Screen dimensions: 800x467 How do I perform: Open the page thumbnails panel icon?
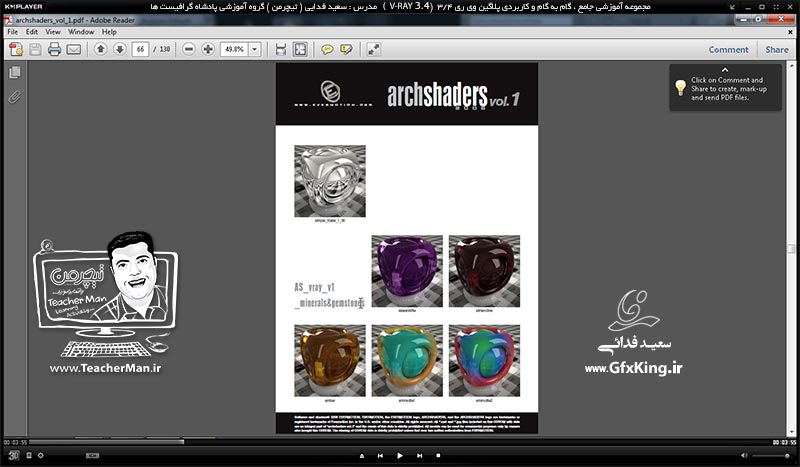15,72
